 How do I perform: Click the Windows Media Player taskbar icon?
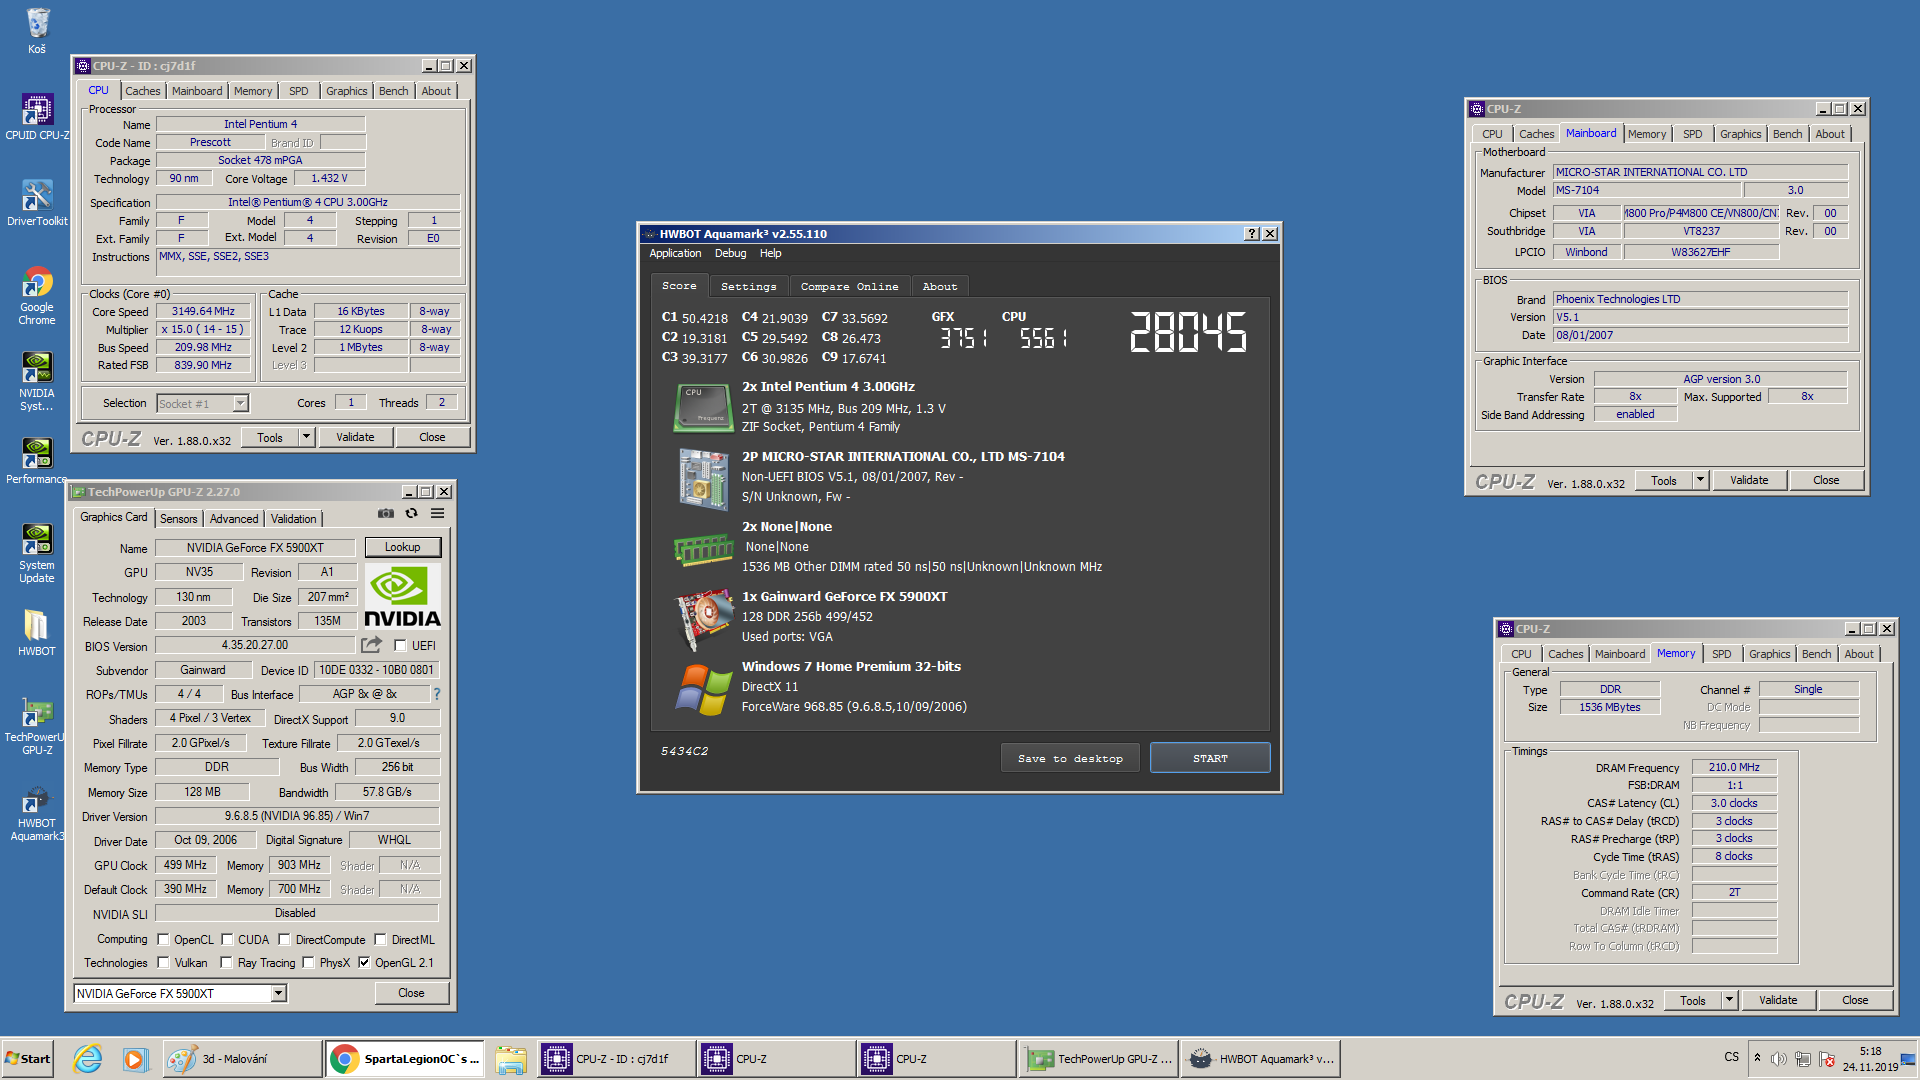coord(135,1059)
